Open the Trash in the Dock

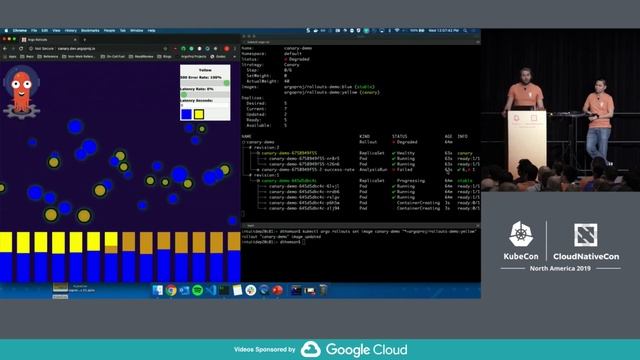click(x=323, y=290)
